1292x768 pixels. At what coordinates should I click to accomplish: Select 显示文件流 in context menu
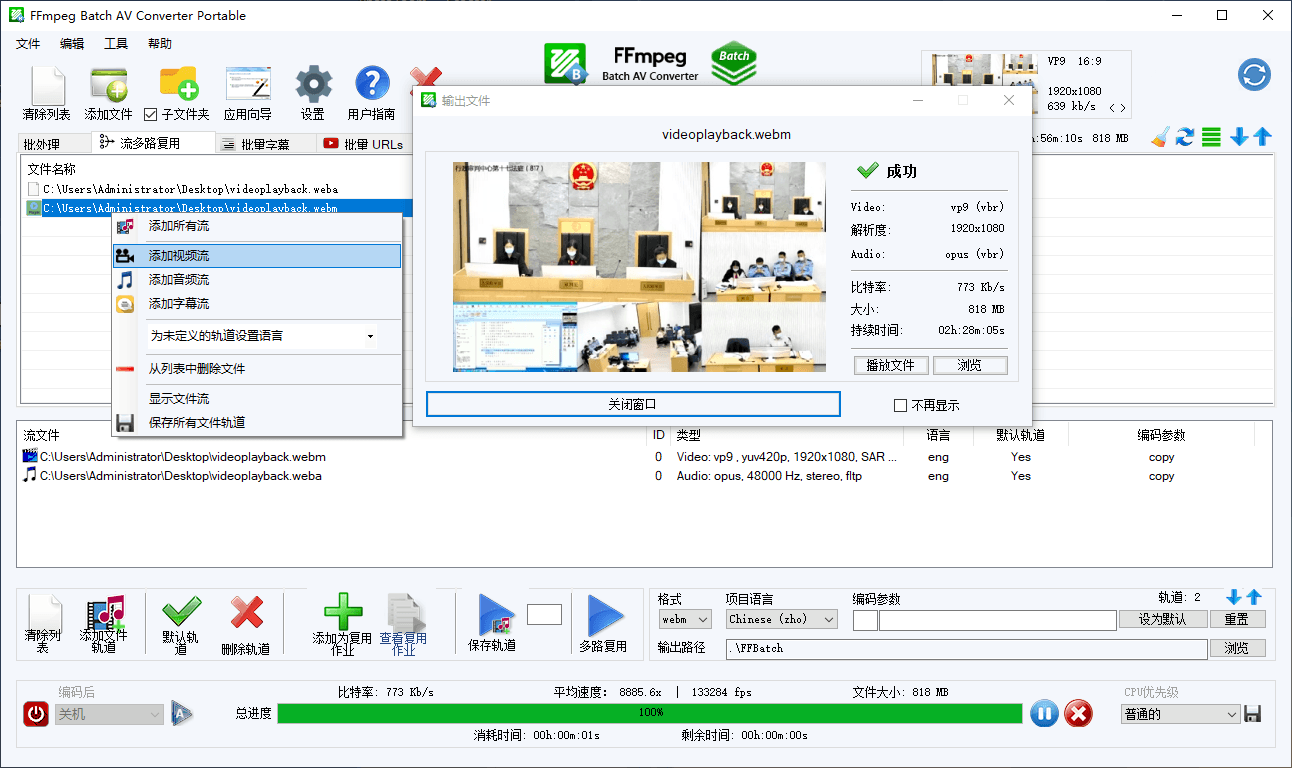click(x=257, y=399)
